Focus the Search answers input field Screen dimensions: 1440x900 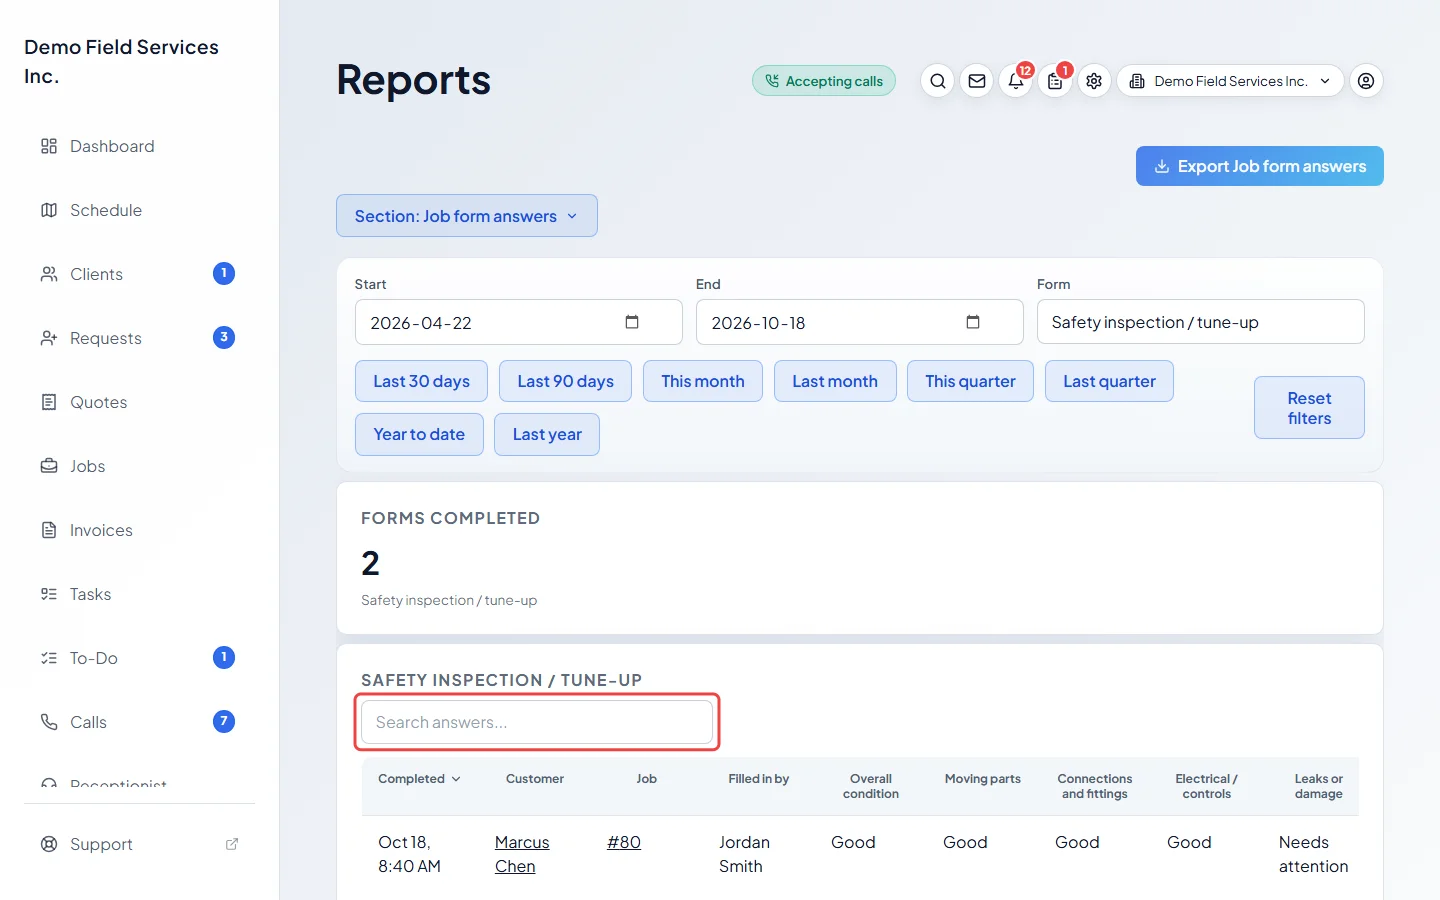tap(537, 722)
